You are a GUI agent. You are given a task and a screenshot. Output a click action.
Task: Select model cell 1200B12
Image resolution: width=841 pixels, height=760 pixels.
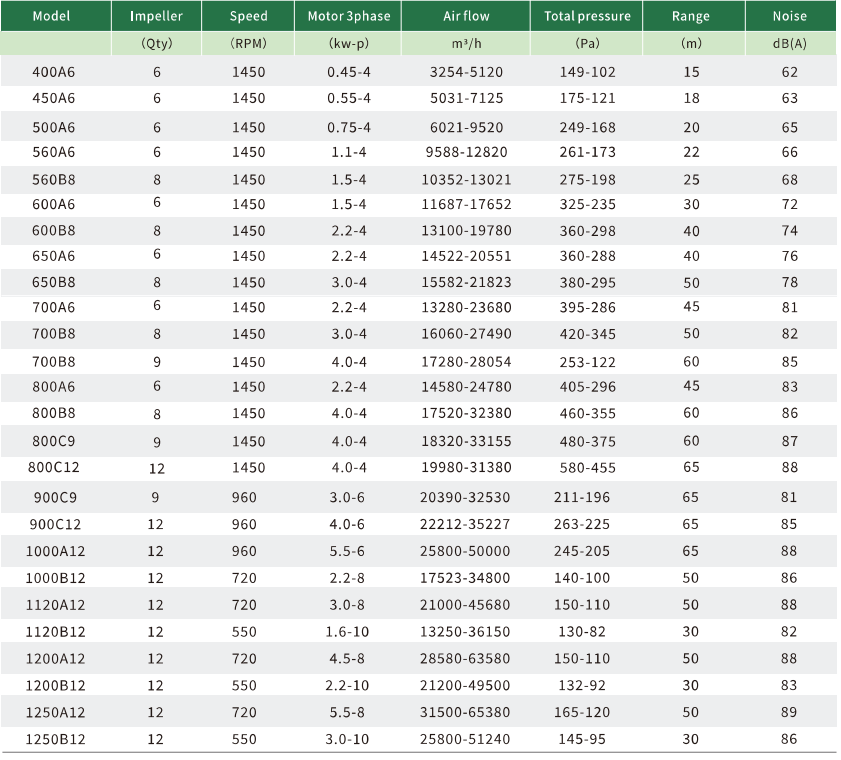click(55, 685)
